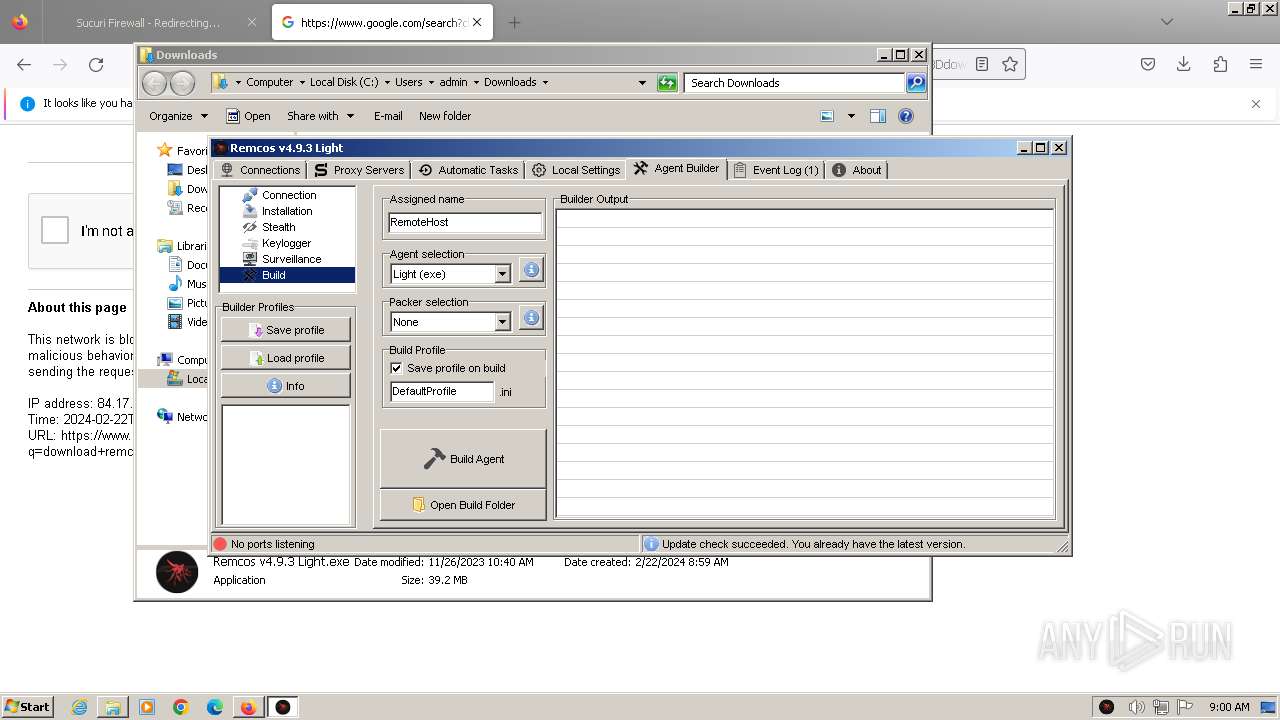Screen dimensions: 1280x720
Task: Click Back button in Downloads window
Action: coord(155,83)
